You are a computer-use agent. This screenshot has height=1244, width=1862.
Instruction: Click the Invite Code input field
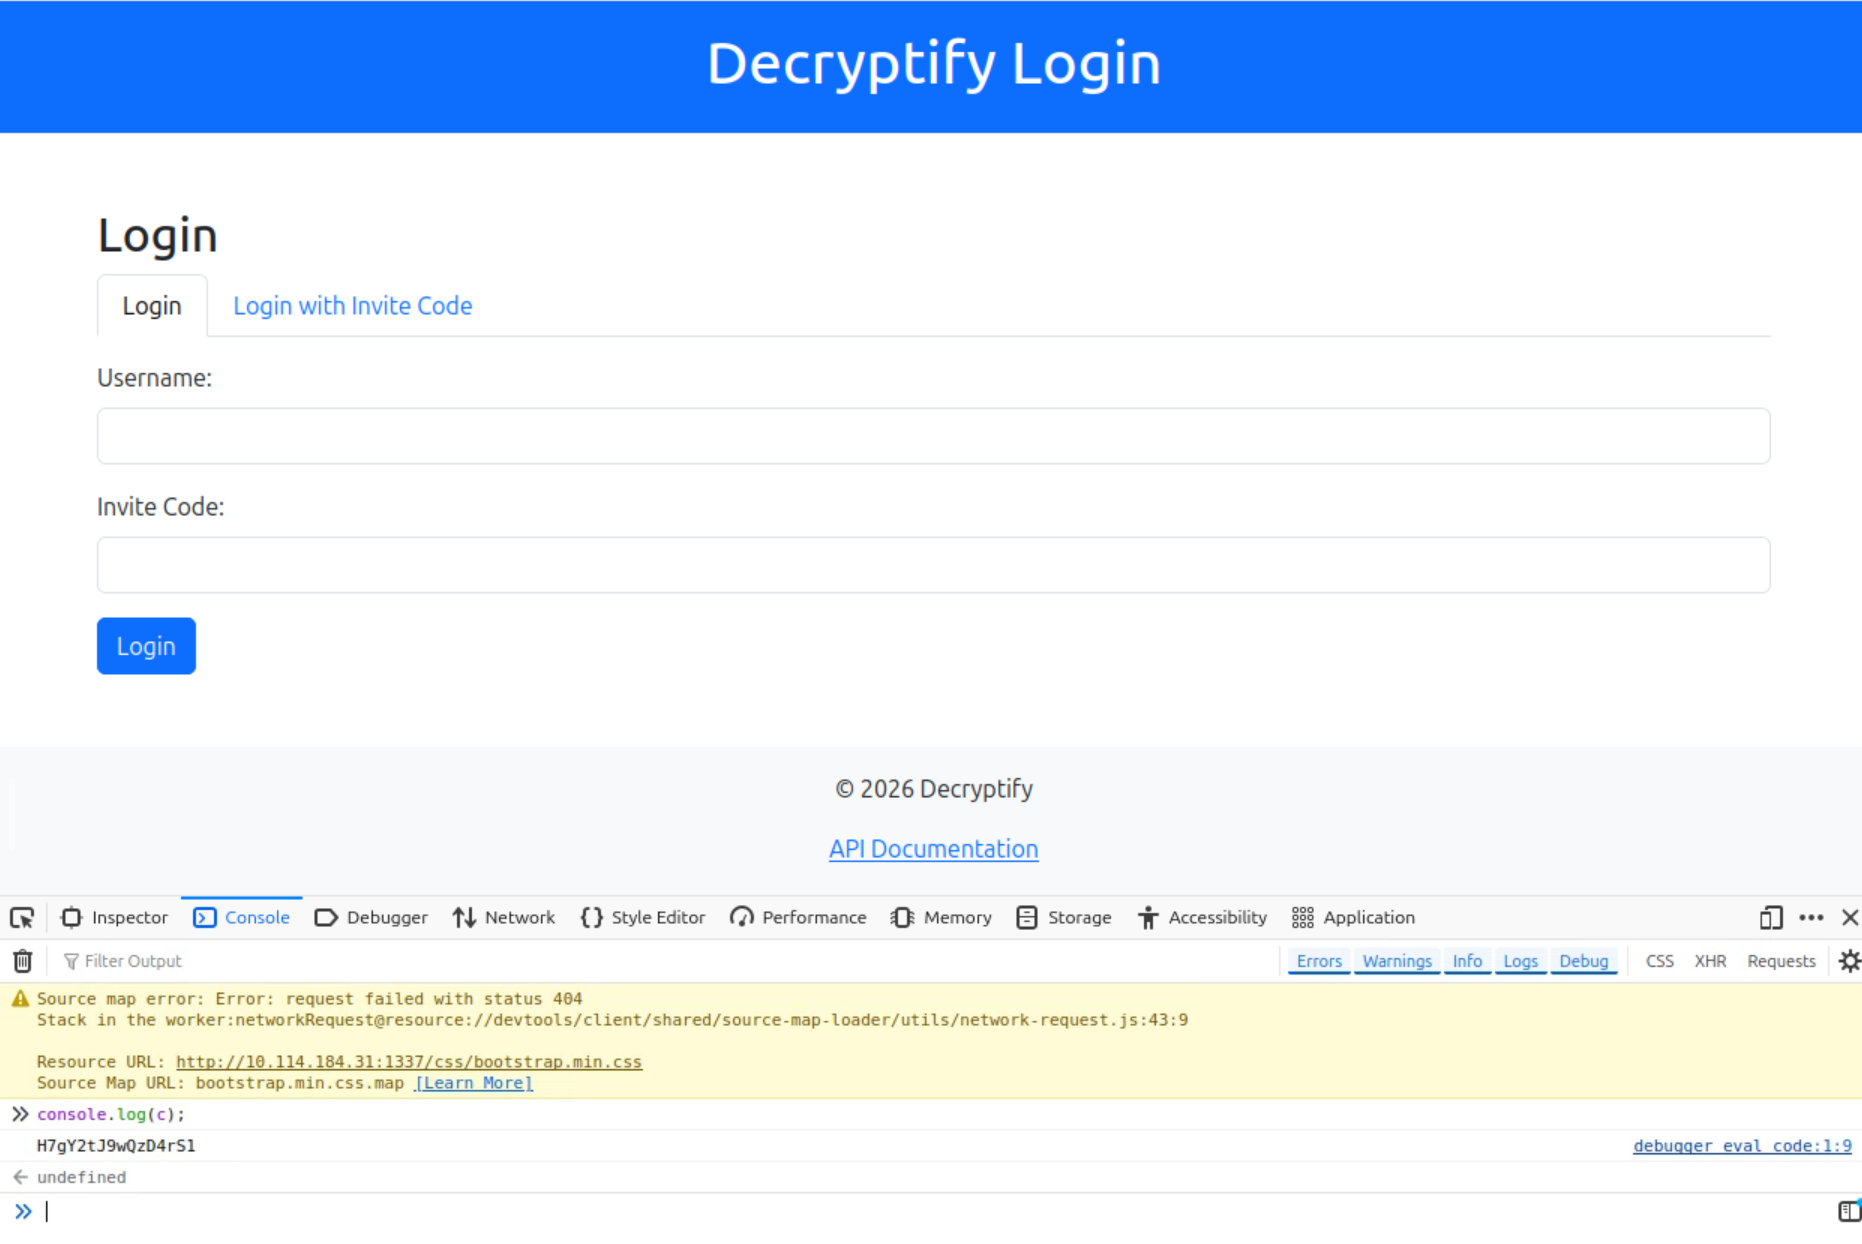[x=934, y=565]
